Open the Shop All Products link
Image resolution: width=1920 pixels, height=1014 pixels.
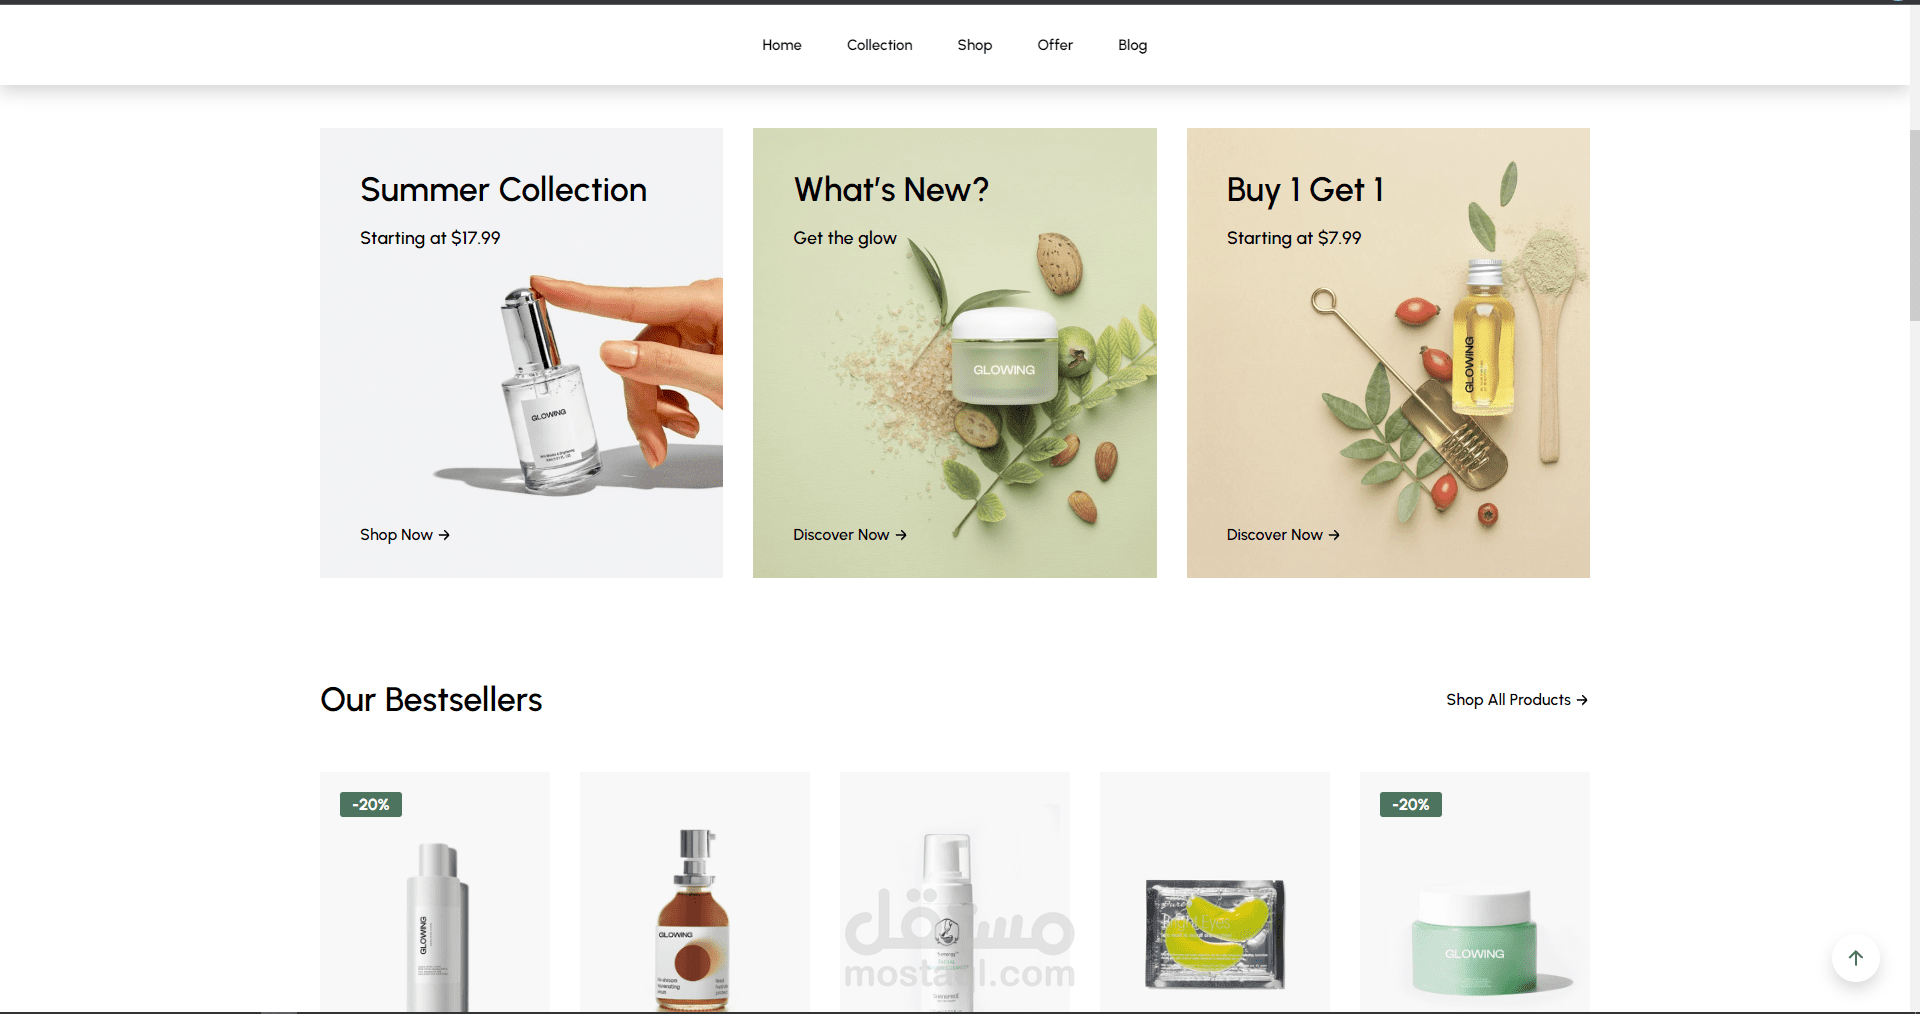pyautogui.click(x=1517, y=700)
